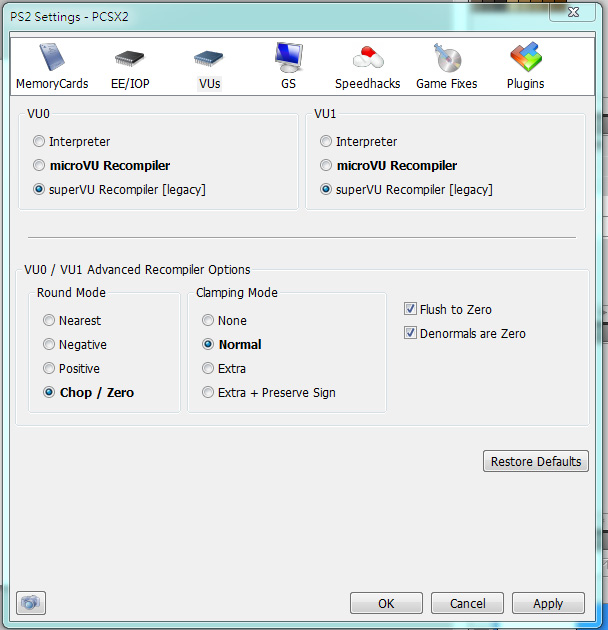Click the Restore Defaults button
This screenshot has height=630, width=608.
click(536, 461)
